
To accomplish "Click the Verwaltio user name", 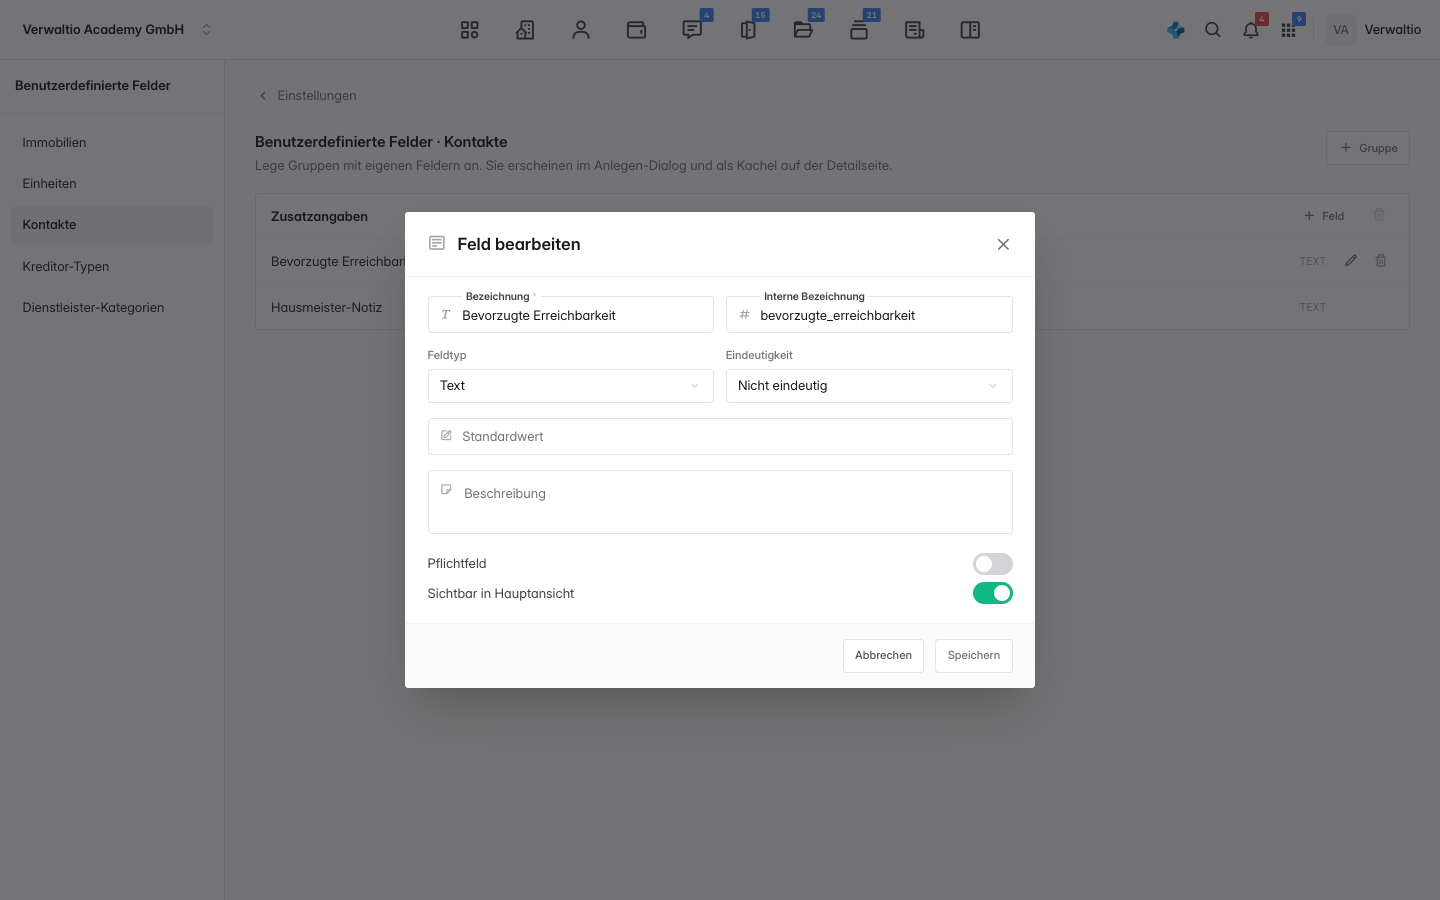I will coord(1392,30).
